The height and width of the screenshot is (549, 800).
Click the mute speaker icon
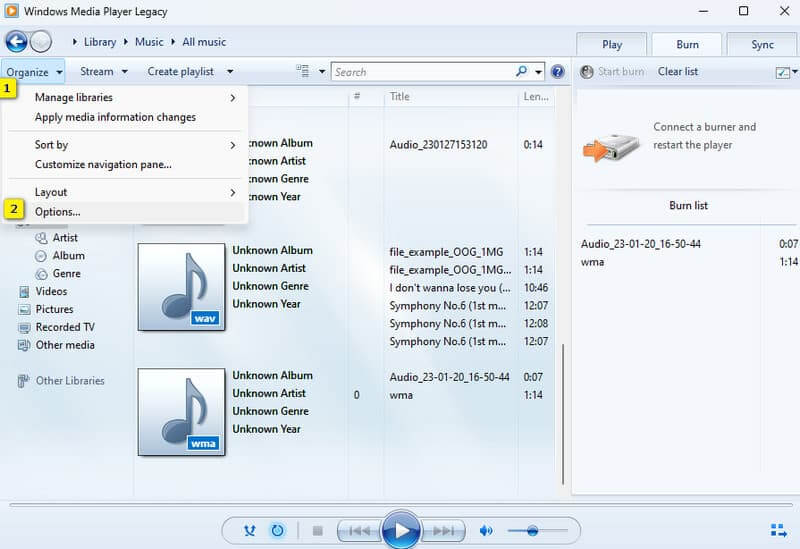pos(486,531)
